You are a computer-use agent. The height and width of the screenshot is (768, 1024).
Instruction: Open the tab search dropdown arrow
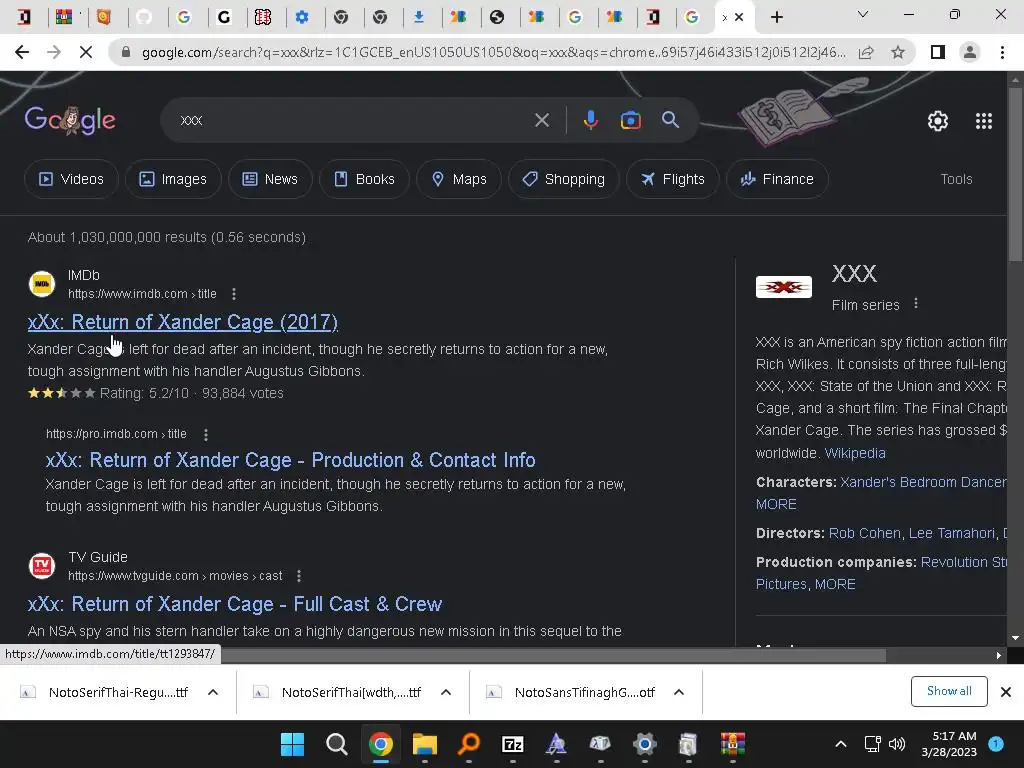click(x=863, y=14)
